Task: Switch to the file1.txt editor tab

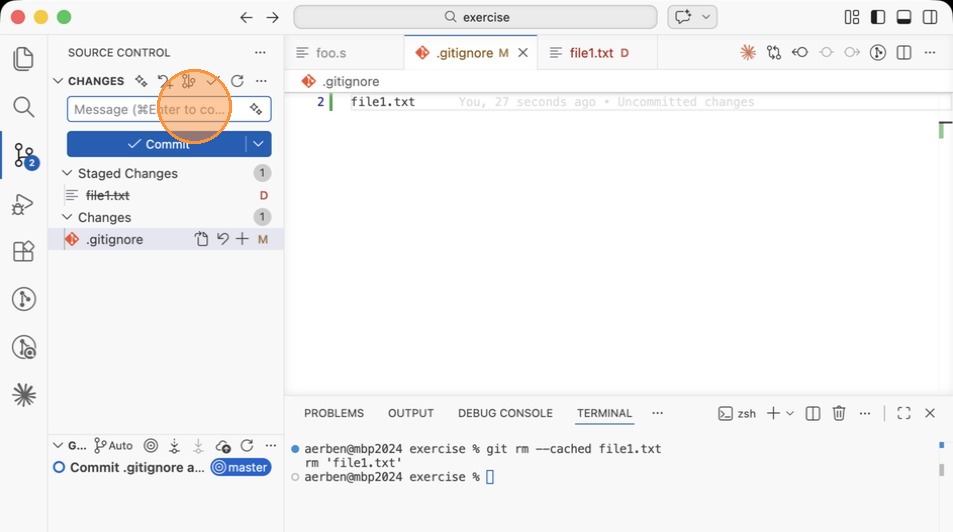Action: click(591, 53)
